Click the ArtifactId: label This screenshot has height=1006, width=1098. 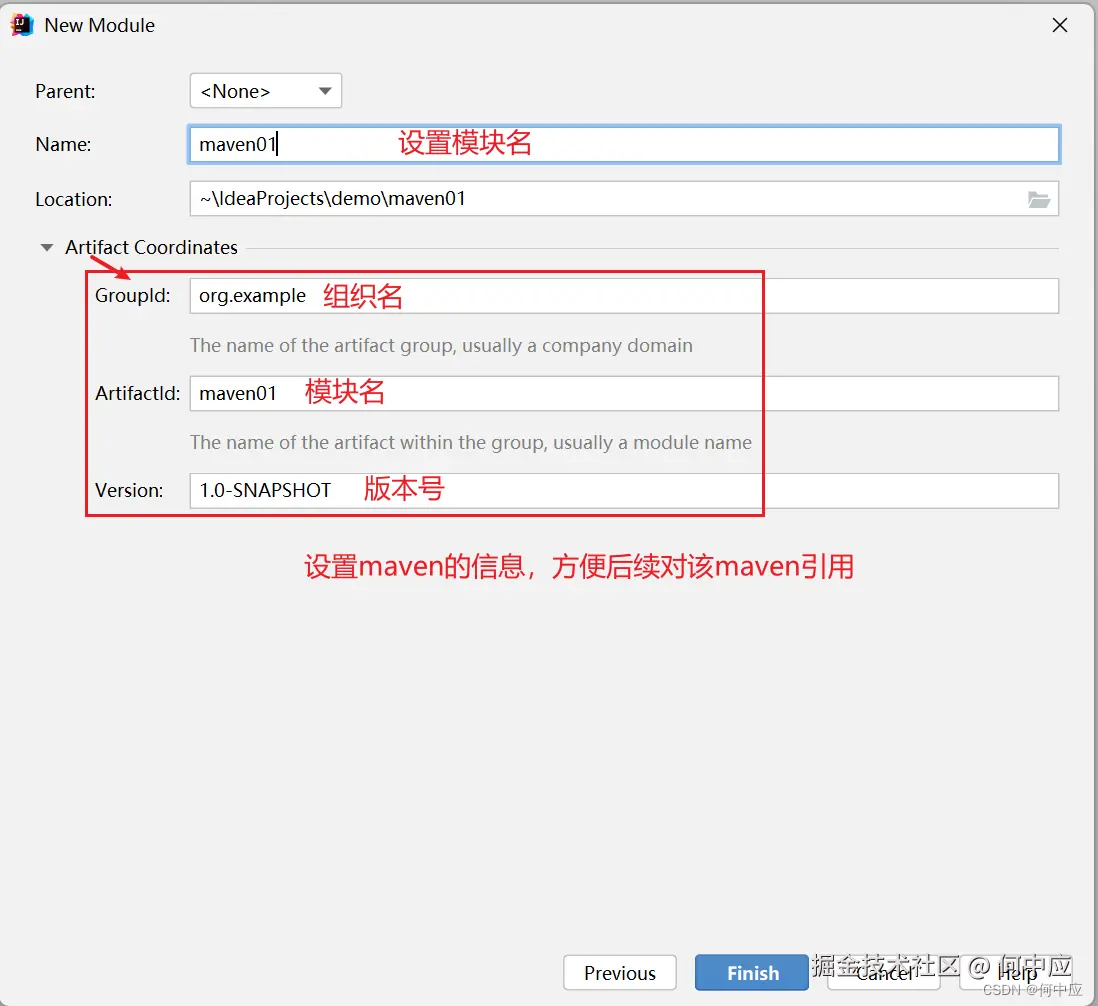coord(137,393)
